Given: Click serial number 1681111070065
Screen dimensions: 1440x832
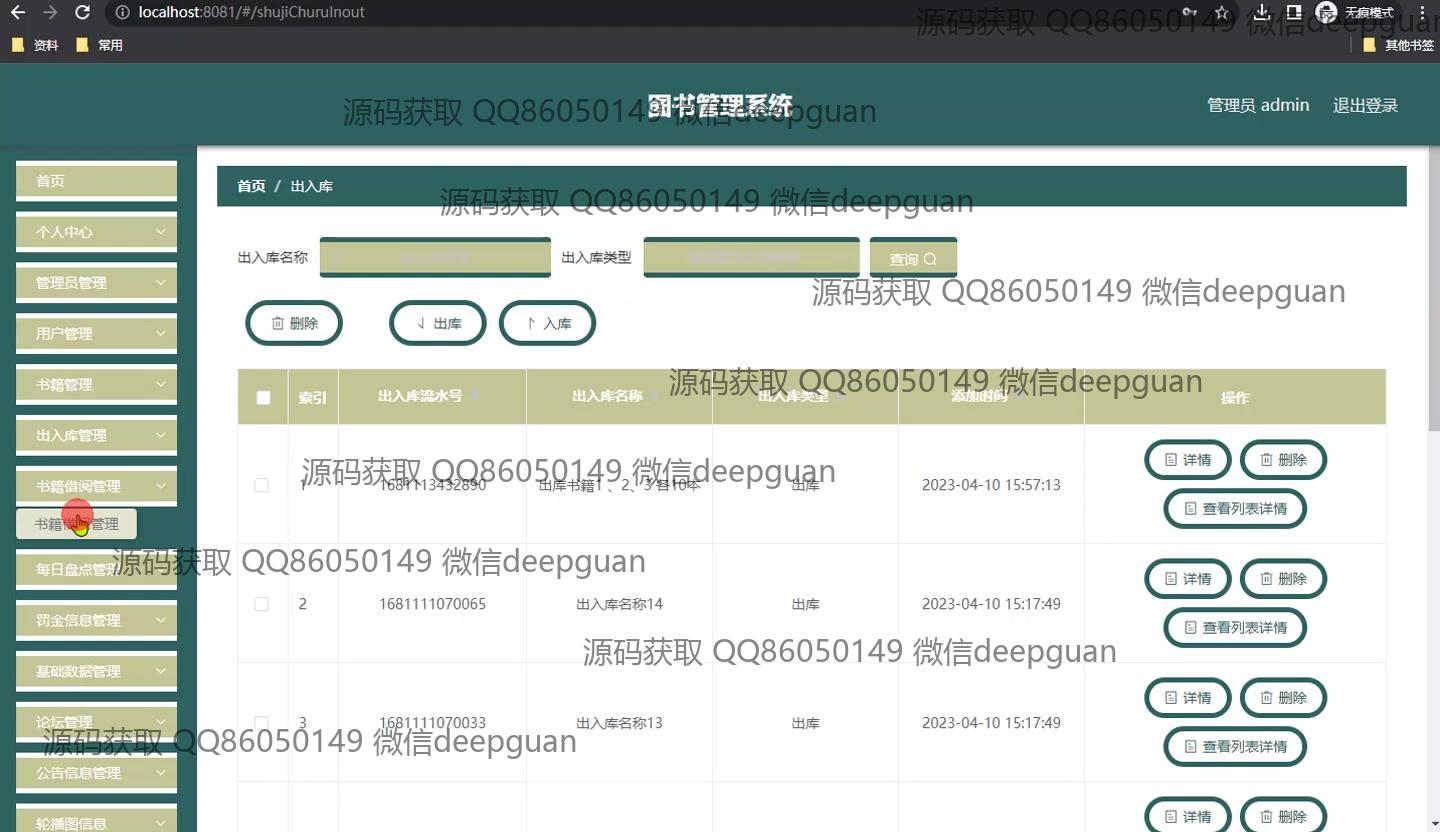Looking at the screenshot, I should tap(432, 604).
